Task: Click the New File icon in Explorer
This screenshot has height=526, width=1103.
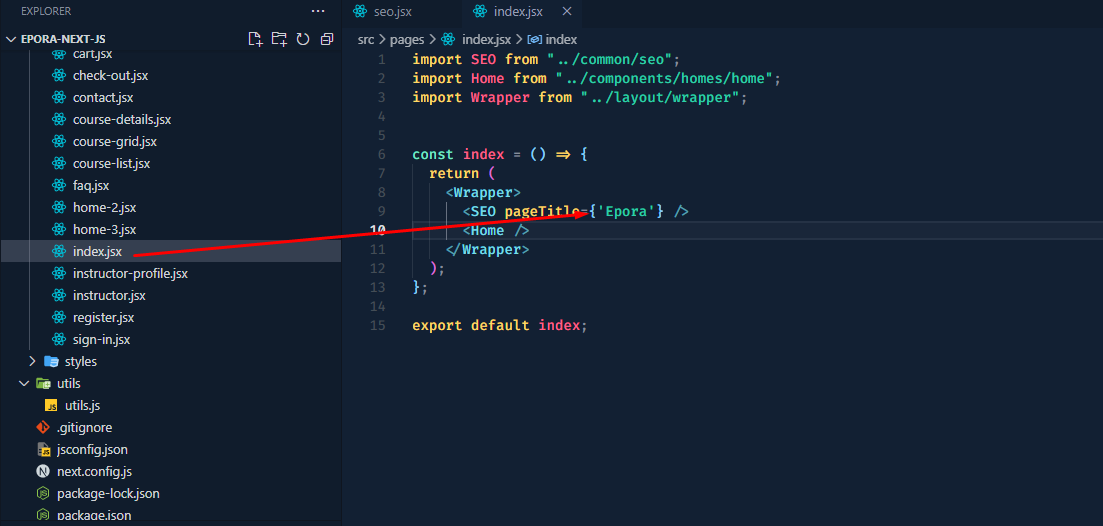Action: coord(255,39)
